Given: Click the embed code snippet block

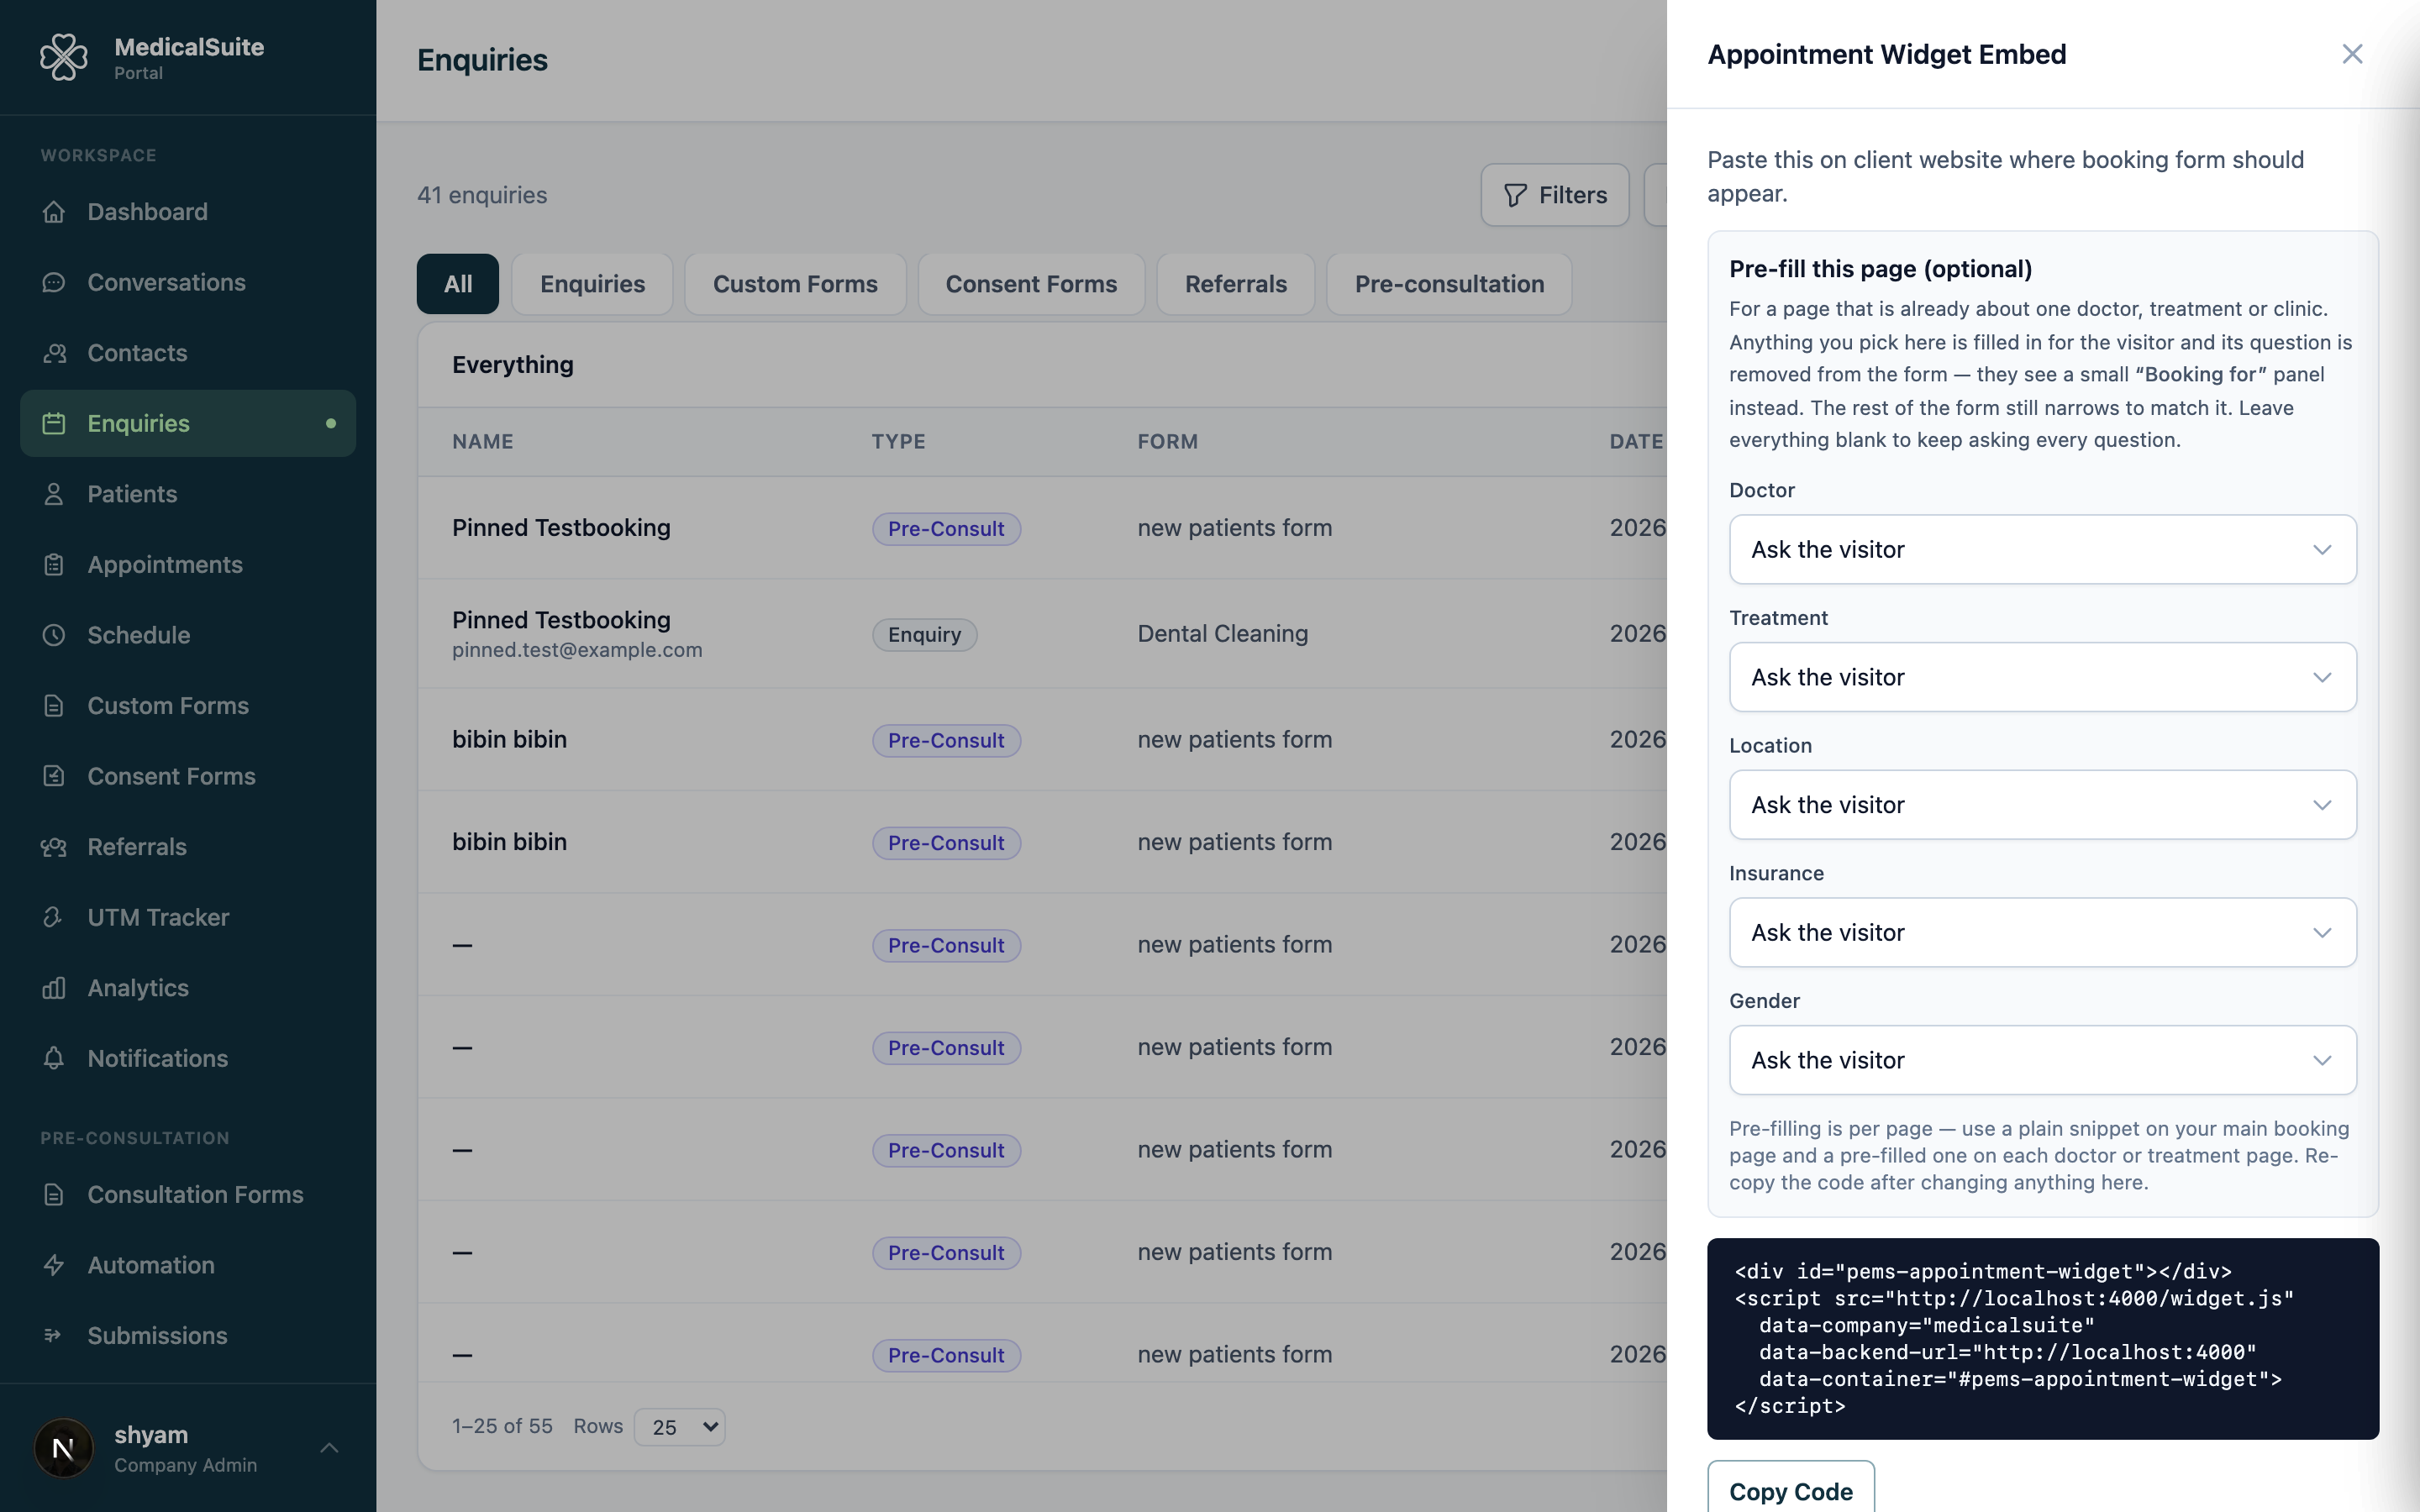Looking at the screenshot, I should (x=2042, y=1339).
